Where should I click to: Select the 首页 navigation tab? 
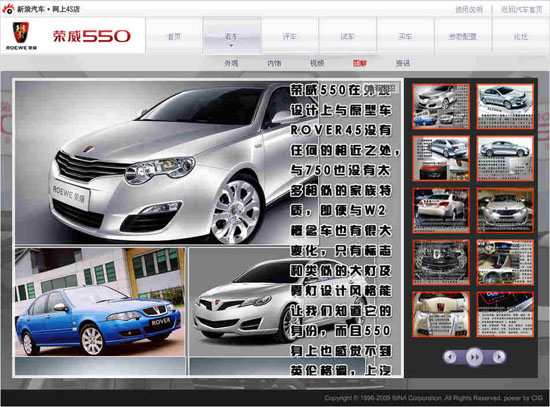pyautogui.click(x=174, y=36)
